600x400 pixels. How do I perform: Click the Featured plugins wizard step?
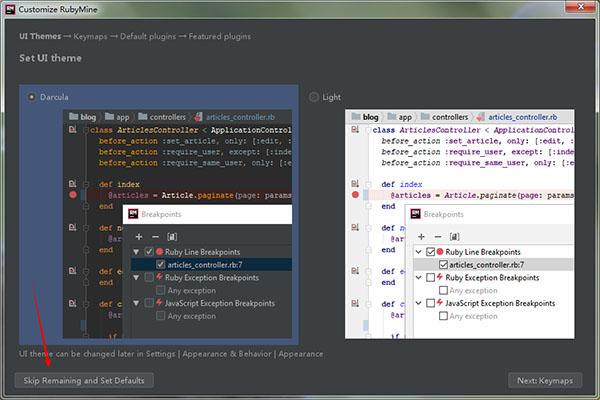tap(220, 36)
